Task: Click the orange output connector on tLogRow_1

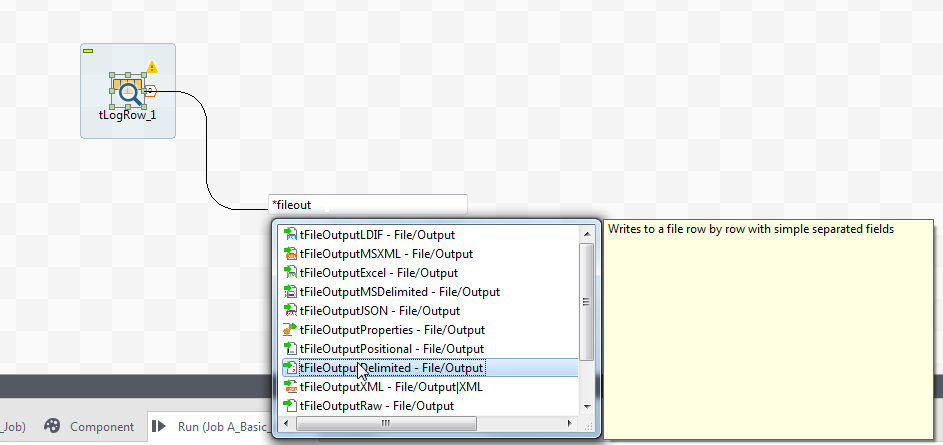Action: tap(150, 91)
